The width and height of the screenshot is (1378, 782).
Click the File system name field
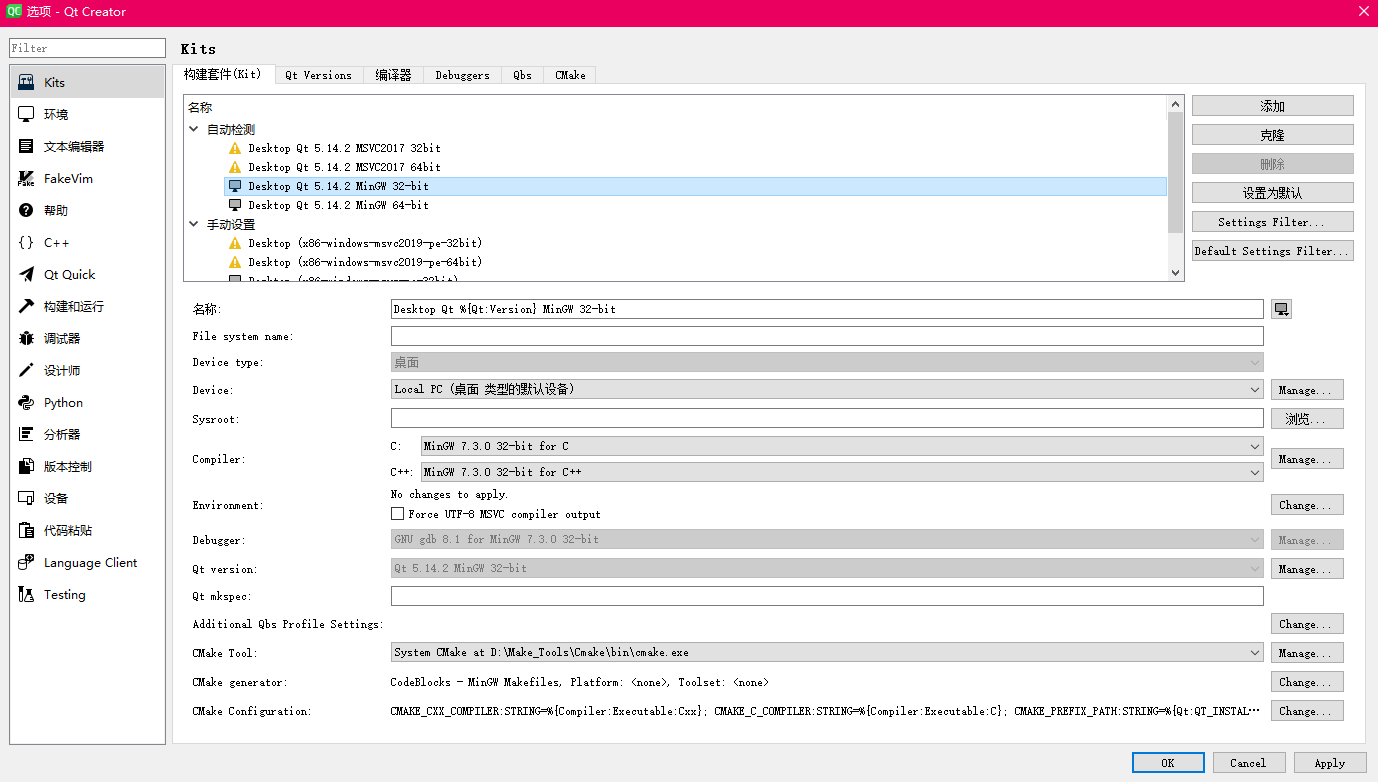827,336
